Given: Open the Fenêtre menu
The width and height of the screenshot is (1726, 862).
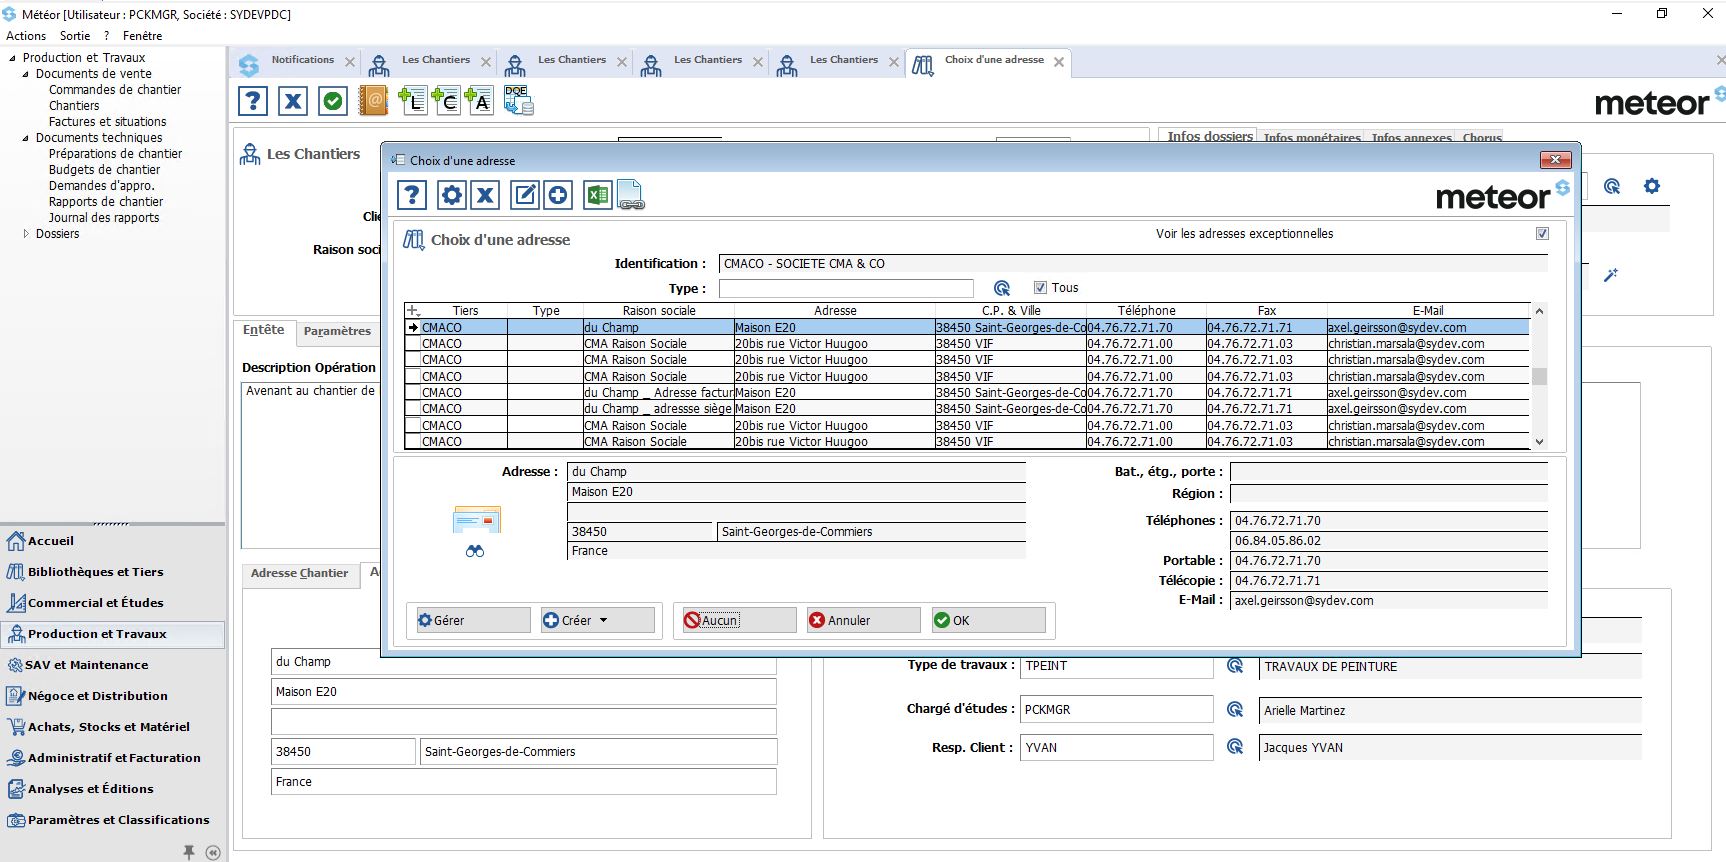Looking at the screenshot, I should (x=142, y=36).
